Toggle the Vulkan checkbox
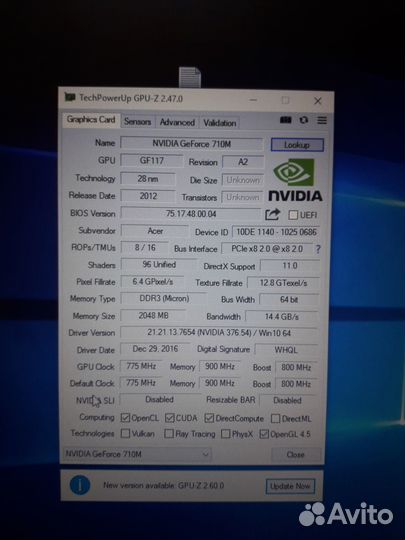Viewport: 405px width, 540px height. pos(125,433)
